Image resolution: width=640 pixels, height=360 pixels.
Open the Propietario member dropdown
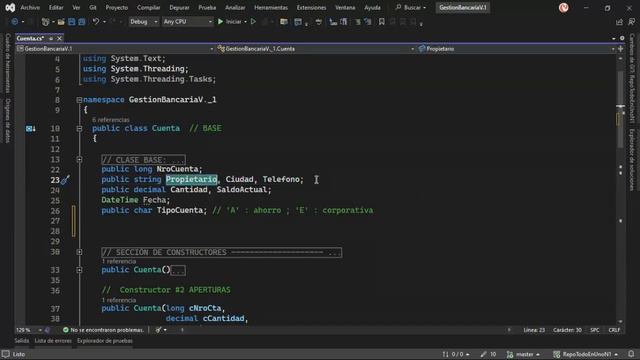tap(516, 49)
